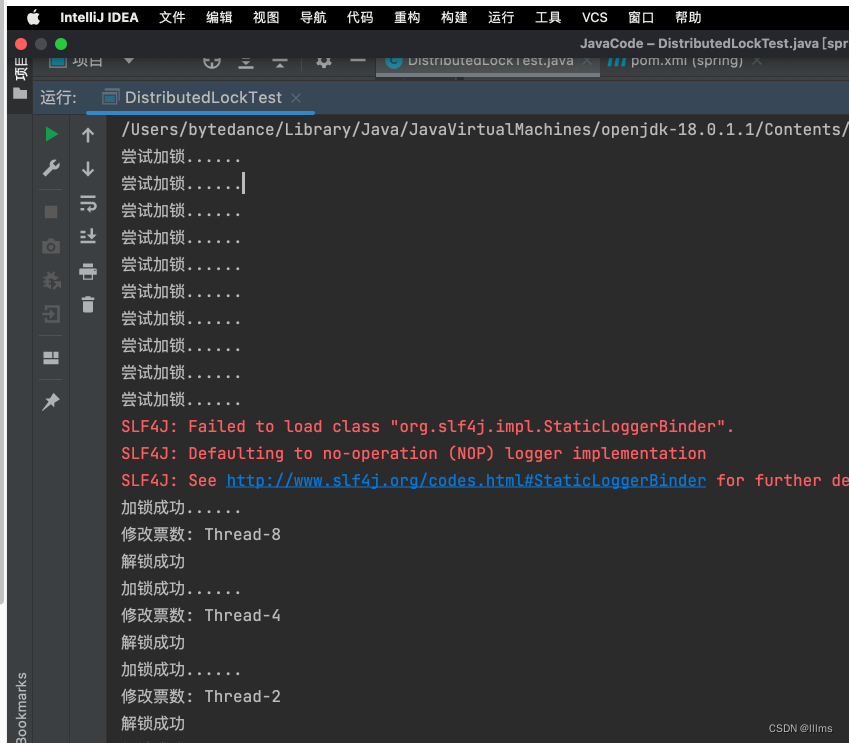Open run configuration wrench icon
Screen dimensions: 849x743
[51, 169]
